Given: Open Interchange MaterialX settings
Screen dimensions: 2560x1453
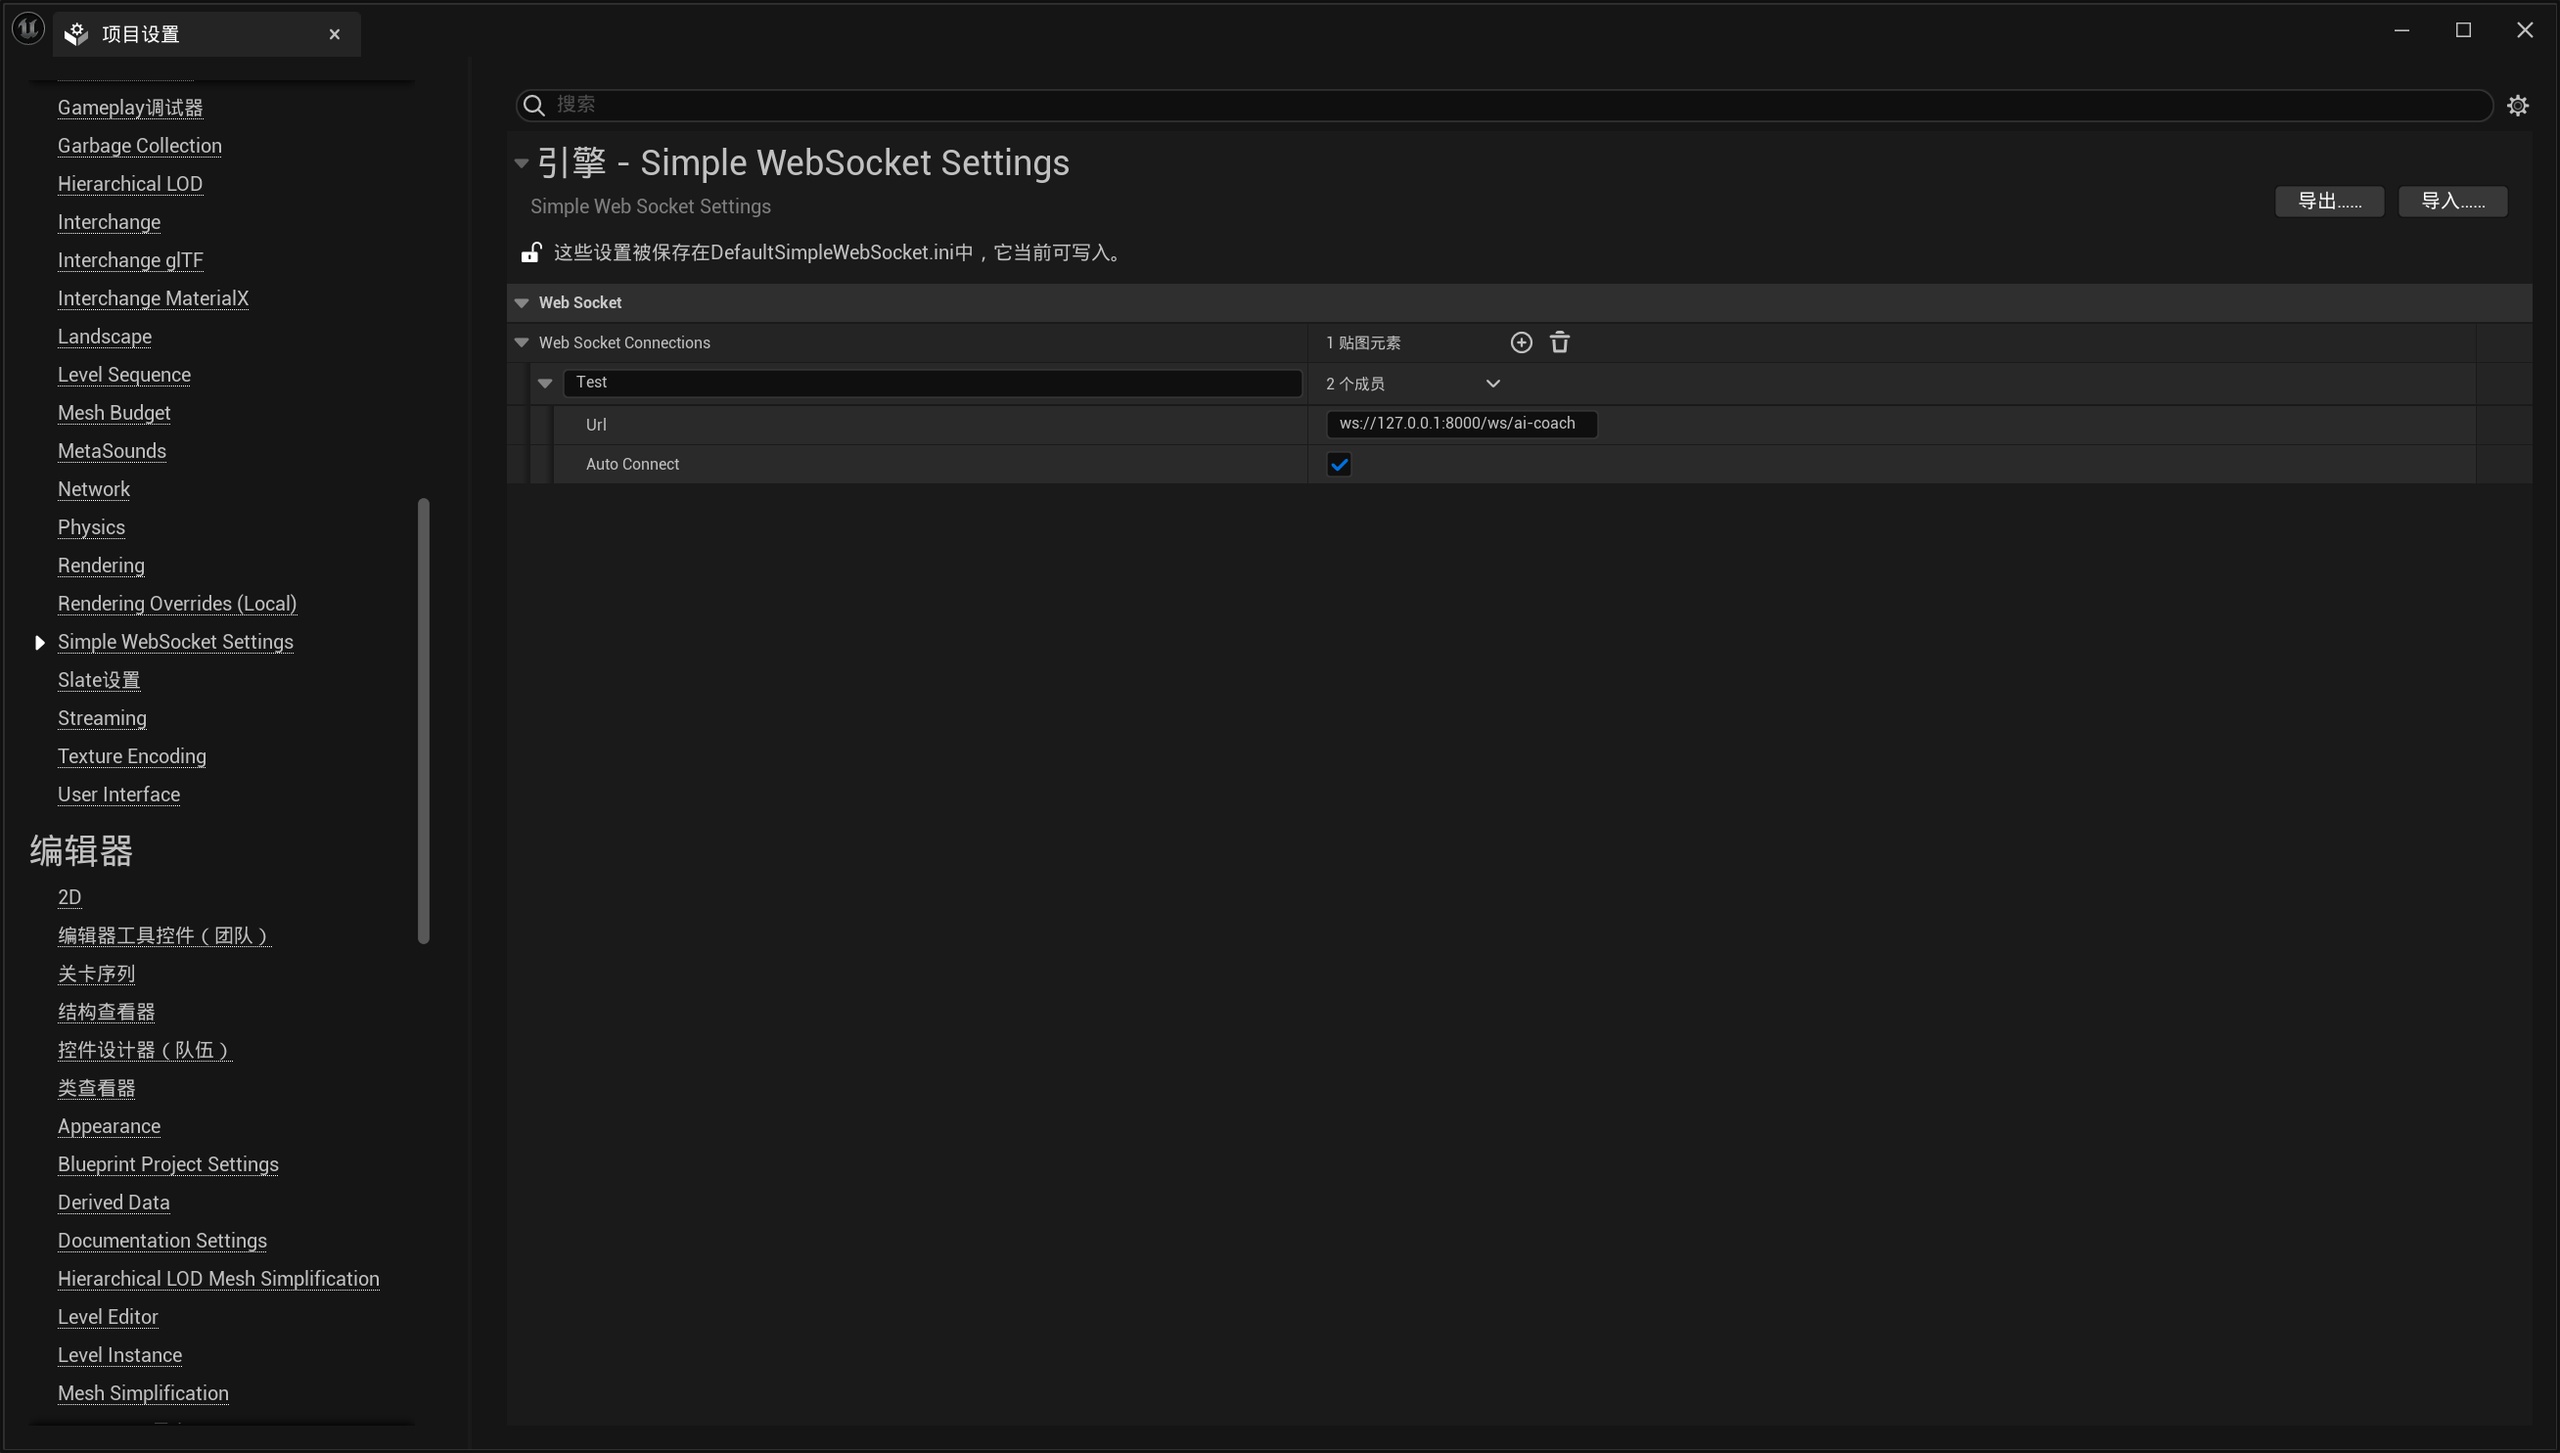Looking at the screenshot, I should point(153,298).
